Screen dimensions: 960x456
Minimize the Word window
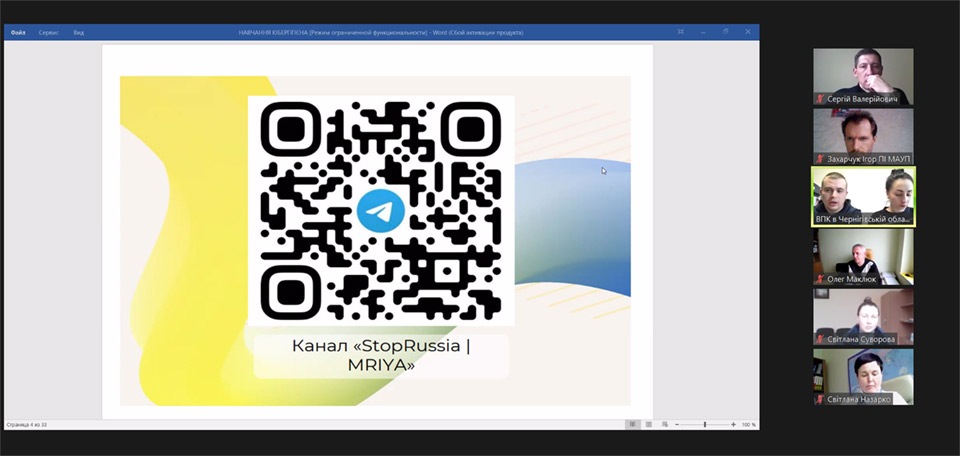click(703, 32)
